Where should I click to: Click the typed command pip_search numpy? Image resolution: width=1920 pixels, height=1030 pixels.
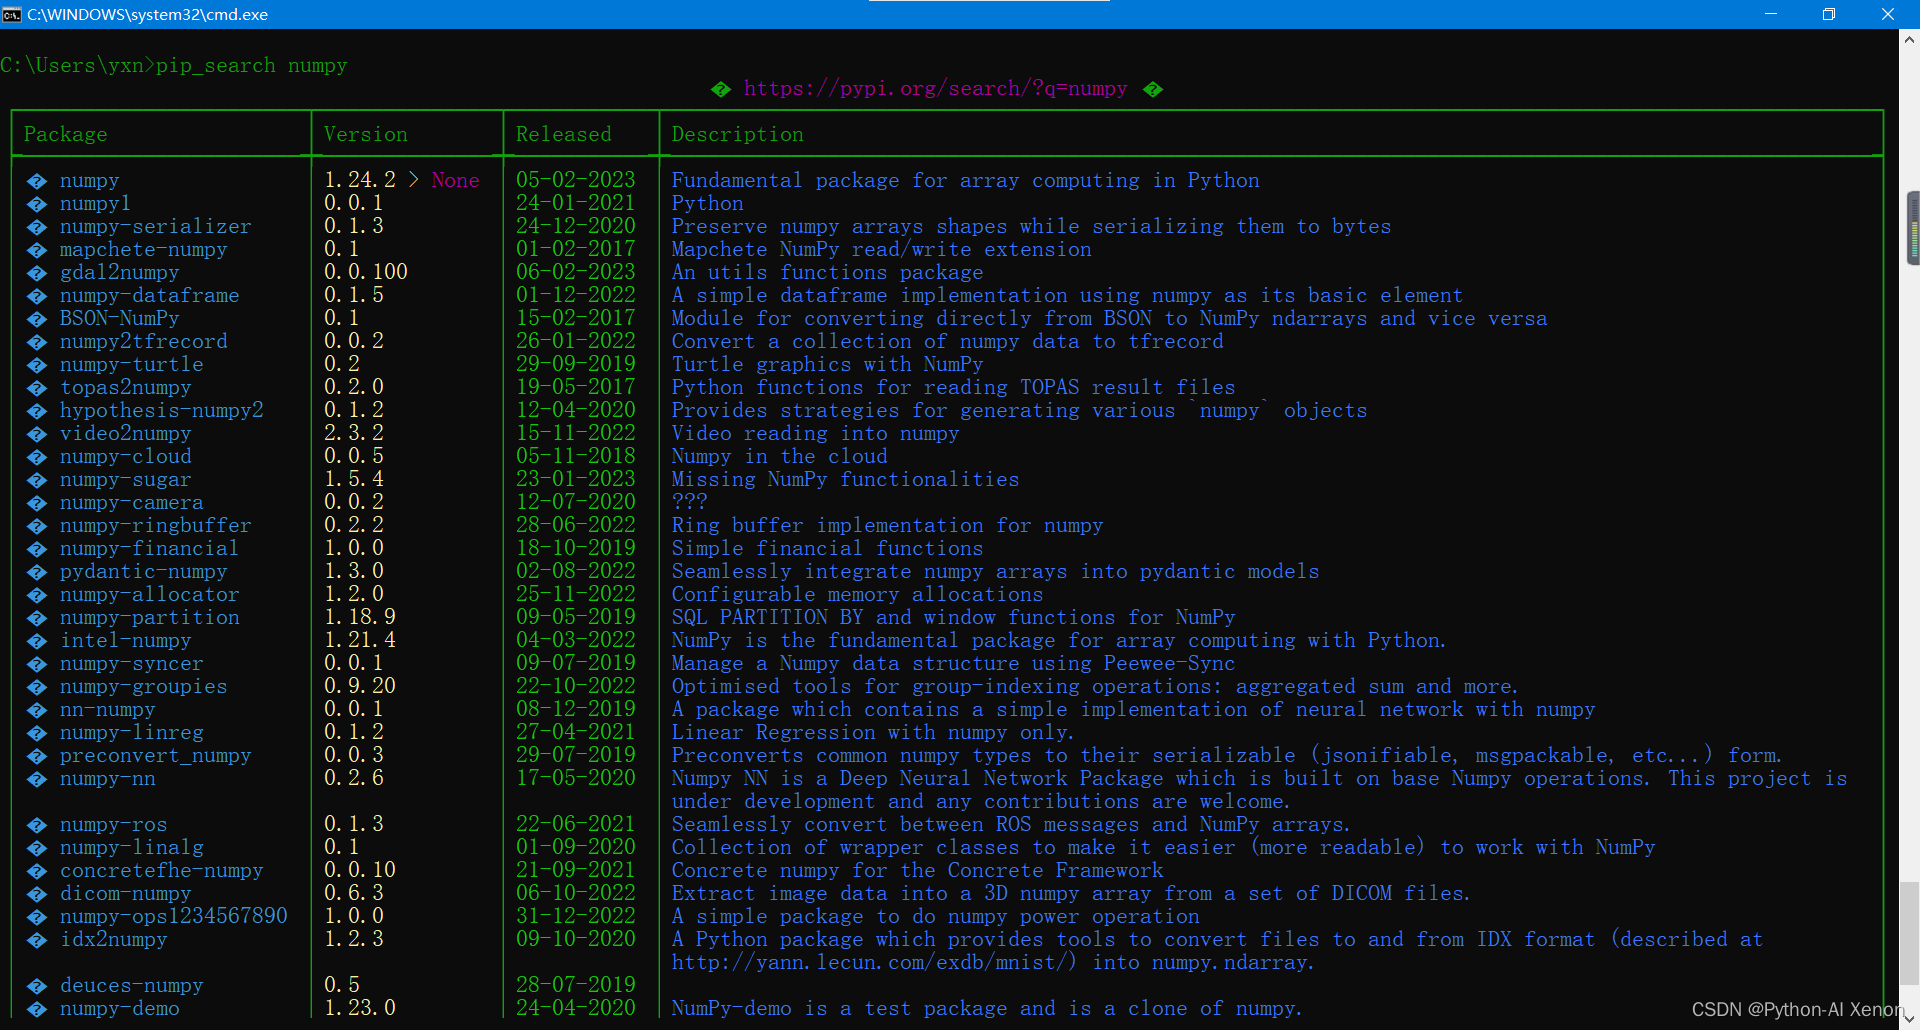coord(252,65)
